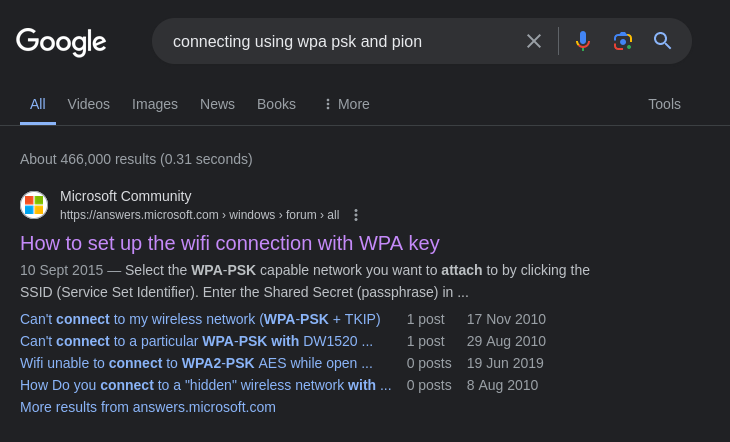Start voice search with the microphone icon
Viewport: 730px width, 442px height.
(x=582, y=41)
